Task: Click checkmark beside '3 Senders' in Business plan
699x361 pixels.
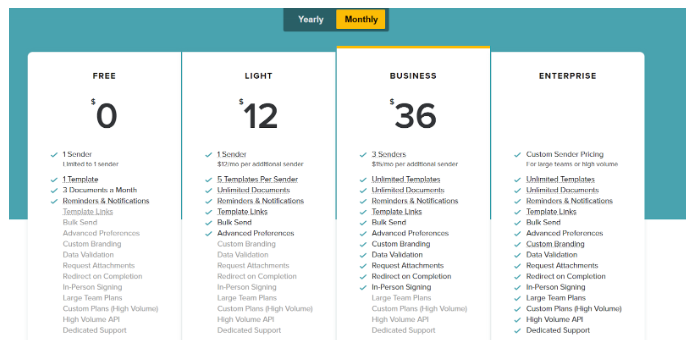Action: click(x=363, y=155)
